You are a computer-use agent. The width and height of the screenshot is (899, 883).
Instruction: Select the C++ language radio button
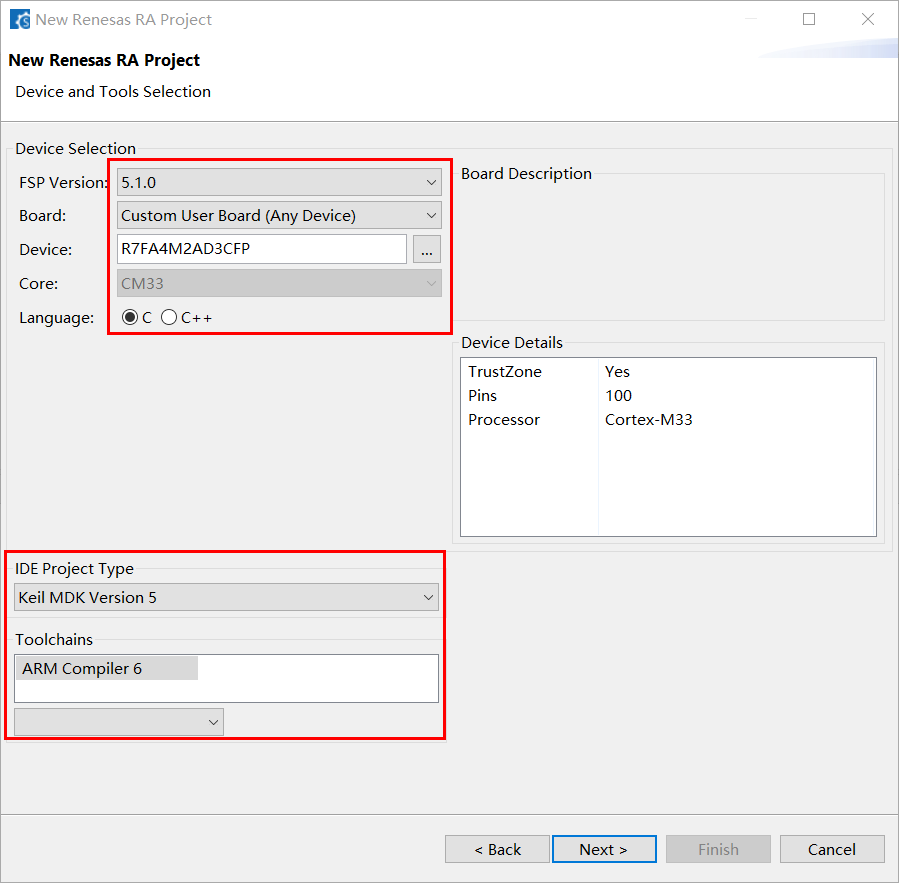tap(169, 317)
